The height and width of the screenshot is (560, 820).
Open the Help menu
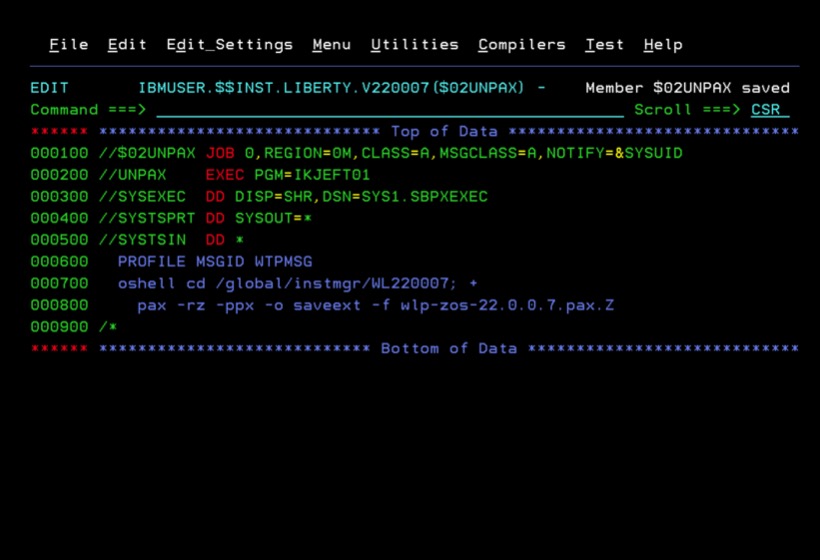[x=663, y=45]
